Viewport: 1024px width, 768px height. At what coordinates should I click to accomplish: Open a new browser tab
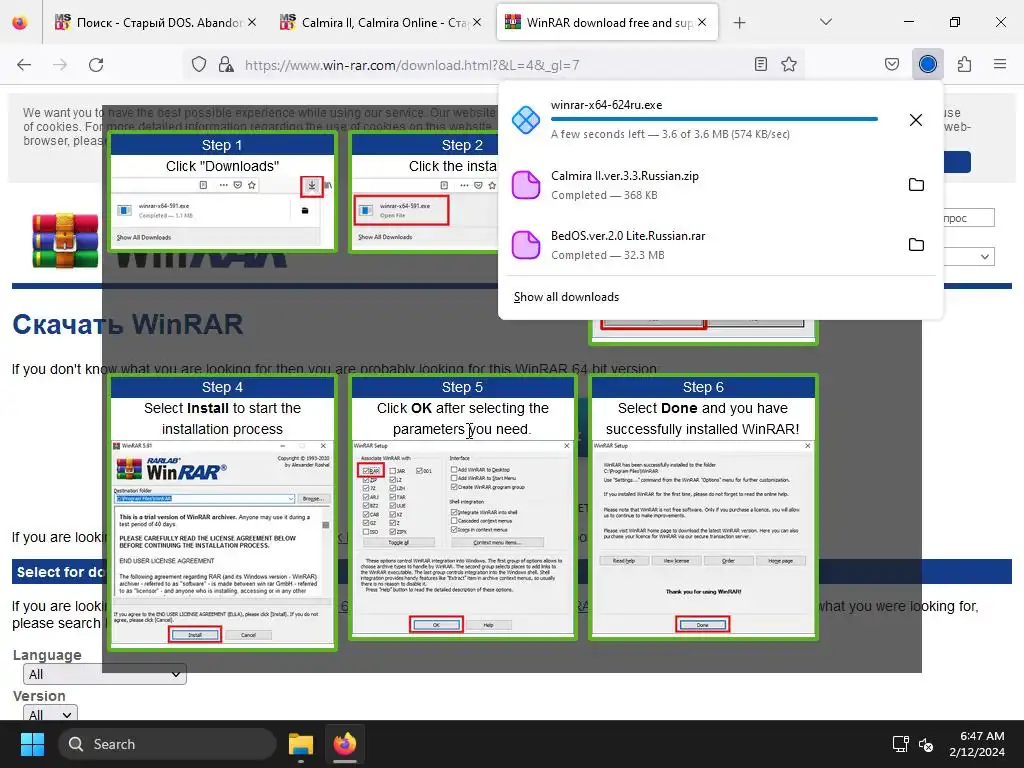point(739,23)
